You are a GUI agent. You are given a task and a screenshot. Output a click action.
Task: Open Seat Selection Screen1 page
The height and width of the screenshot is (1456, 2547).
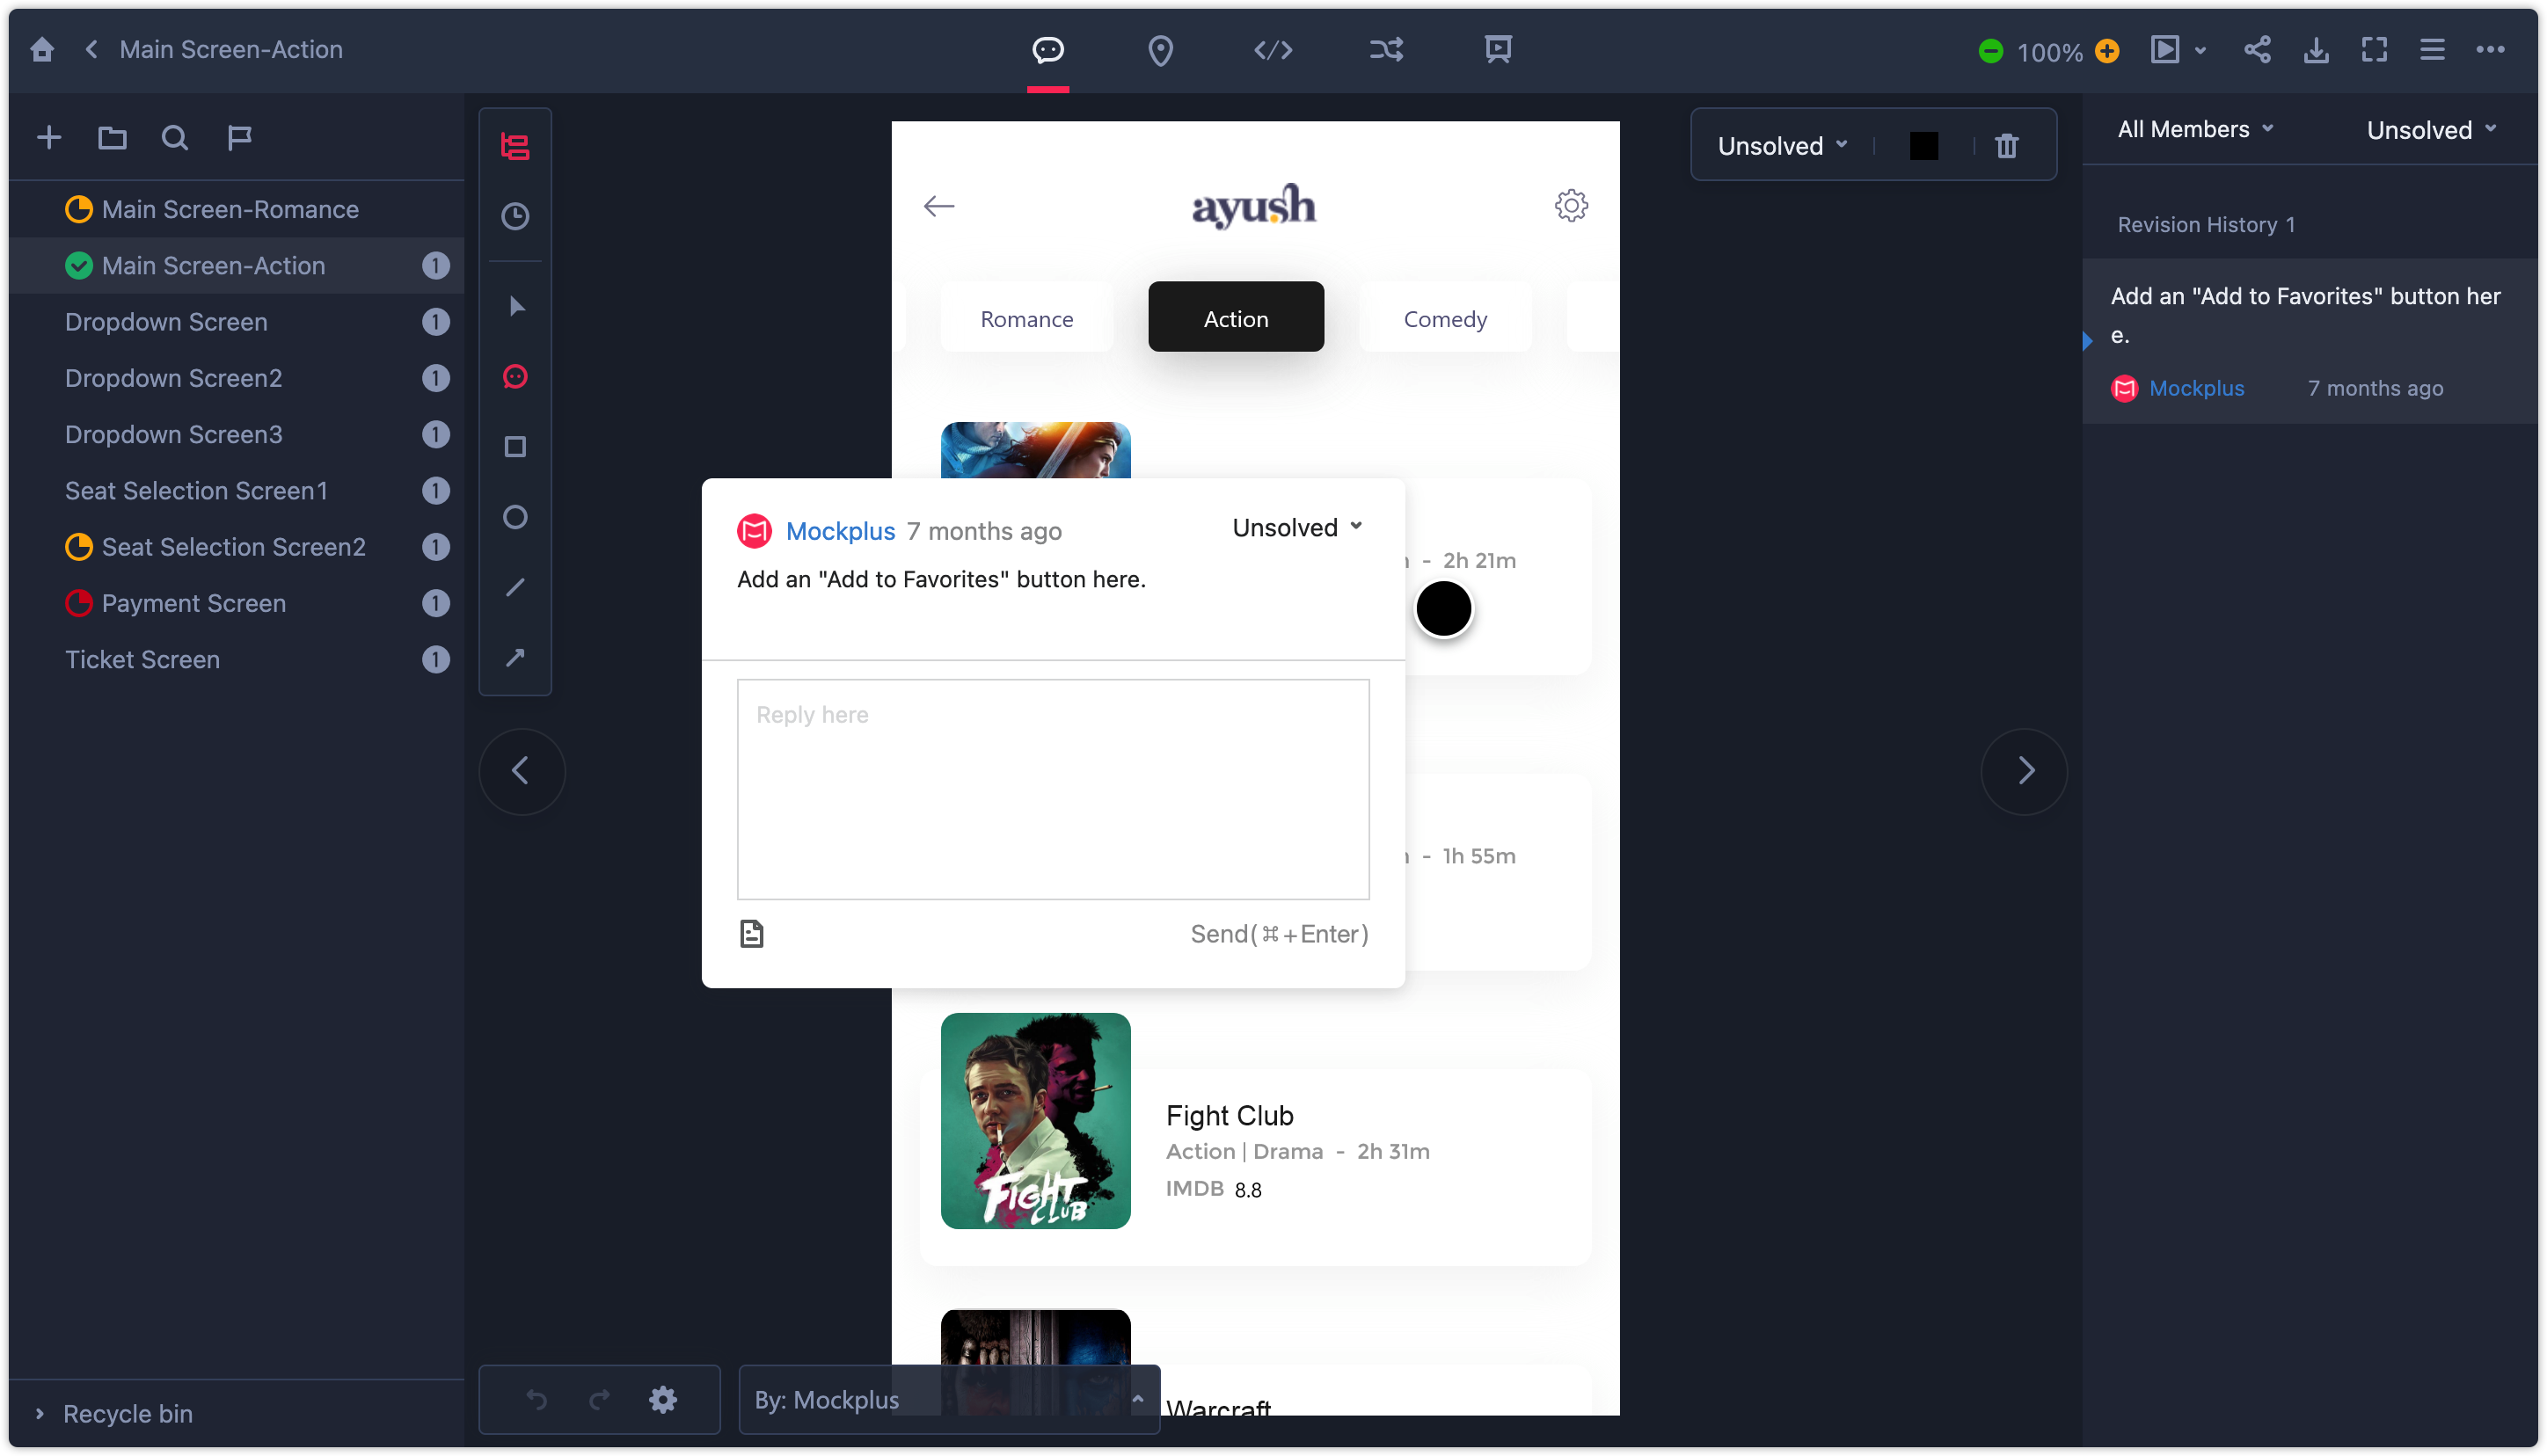[x=237, y=491]
